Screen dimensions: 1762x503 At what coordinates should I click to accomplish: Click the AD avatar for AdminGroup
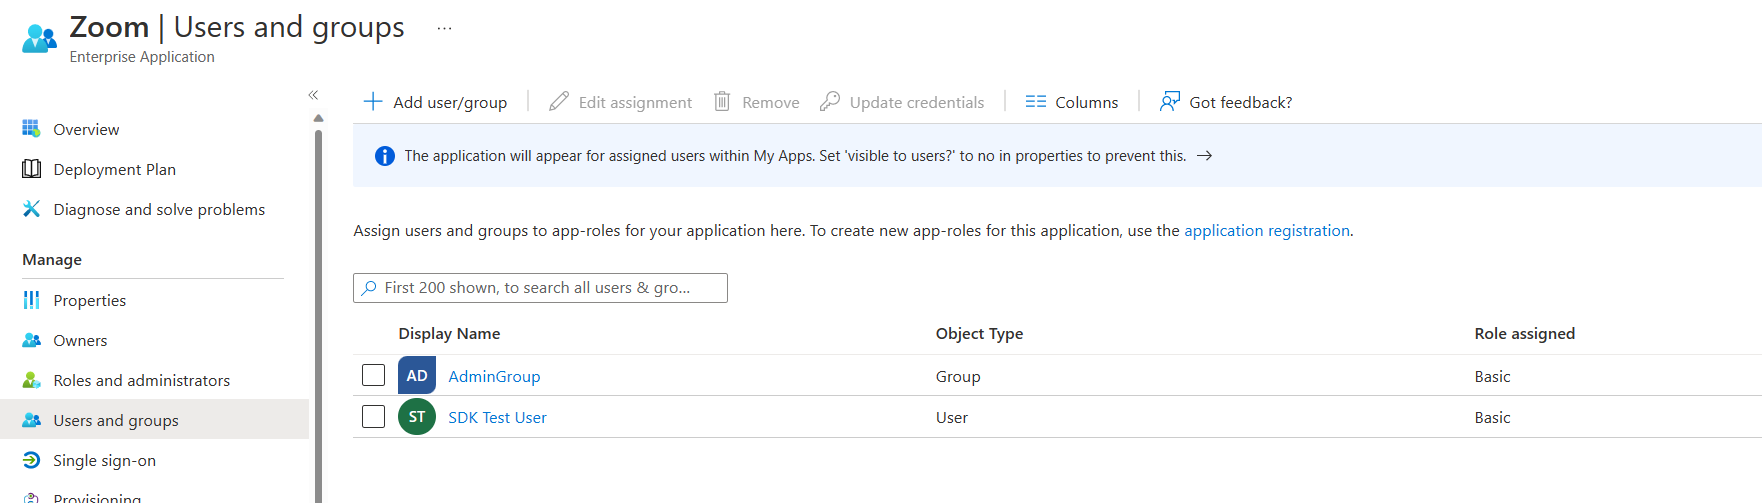(x=417, y=376)
